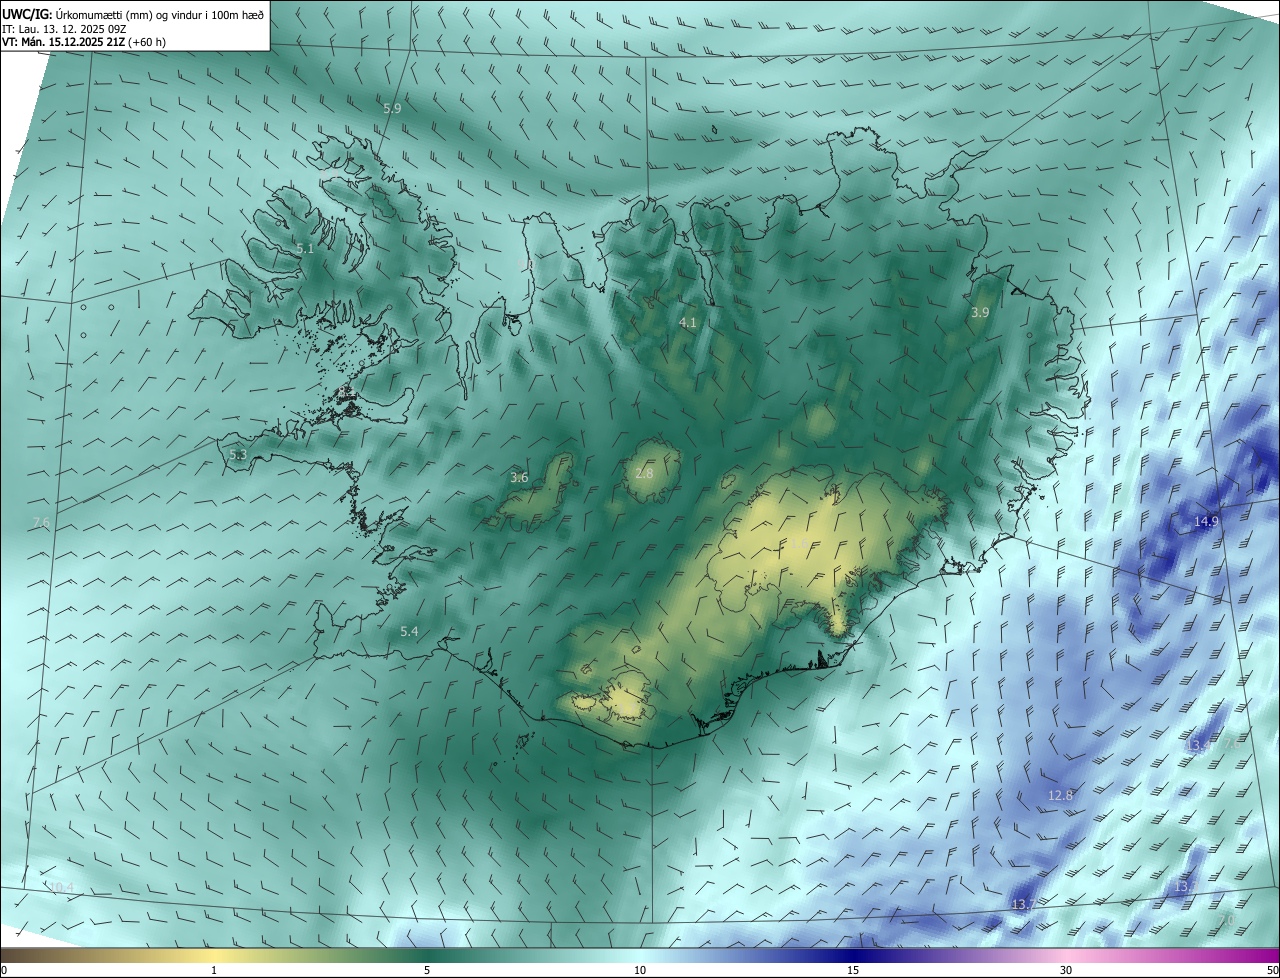Click the 10.4 value label at bottom left
Screen dimensions: 1280x978
pos(61,887)
